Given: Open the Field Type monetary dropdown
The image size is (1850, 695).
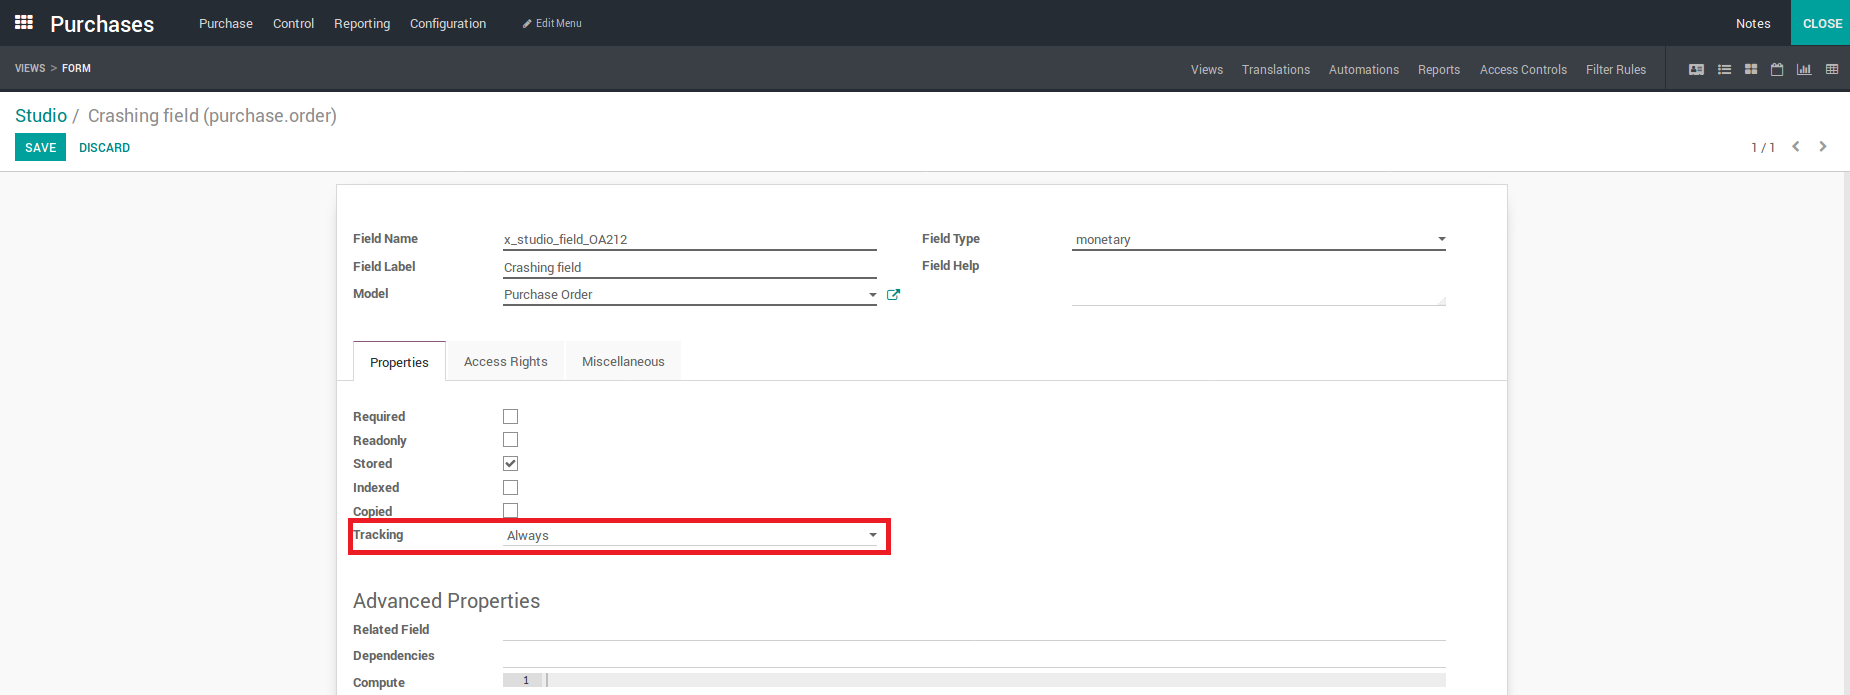Looking at the screenshot, I should (x=1259, y=239).
